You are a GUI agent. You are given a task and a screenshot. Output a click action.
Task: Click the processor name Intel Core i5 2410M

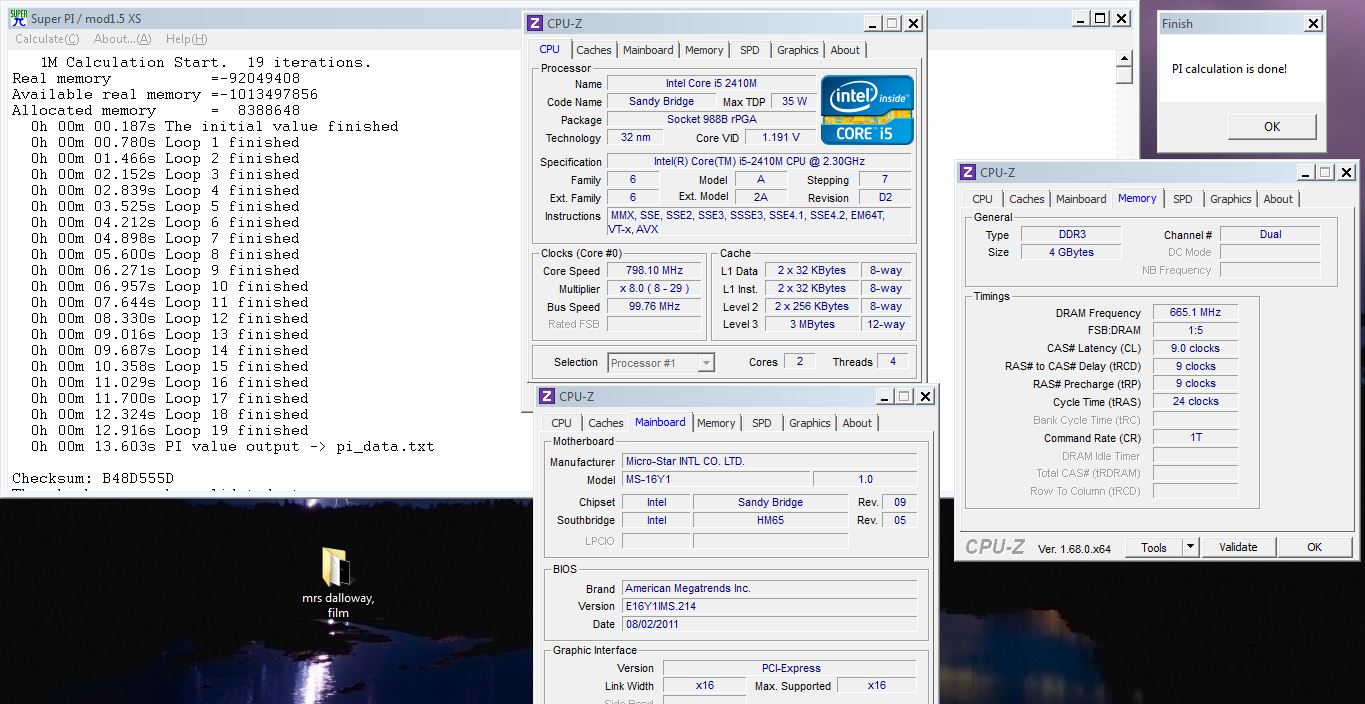tap(711, 84)
